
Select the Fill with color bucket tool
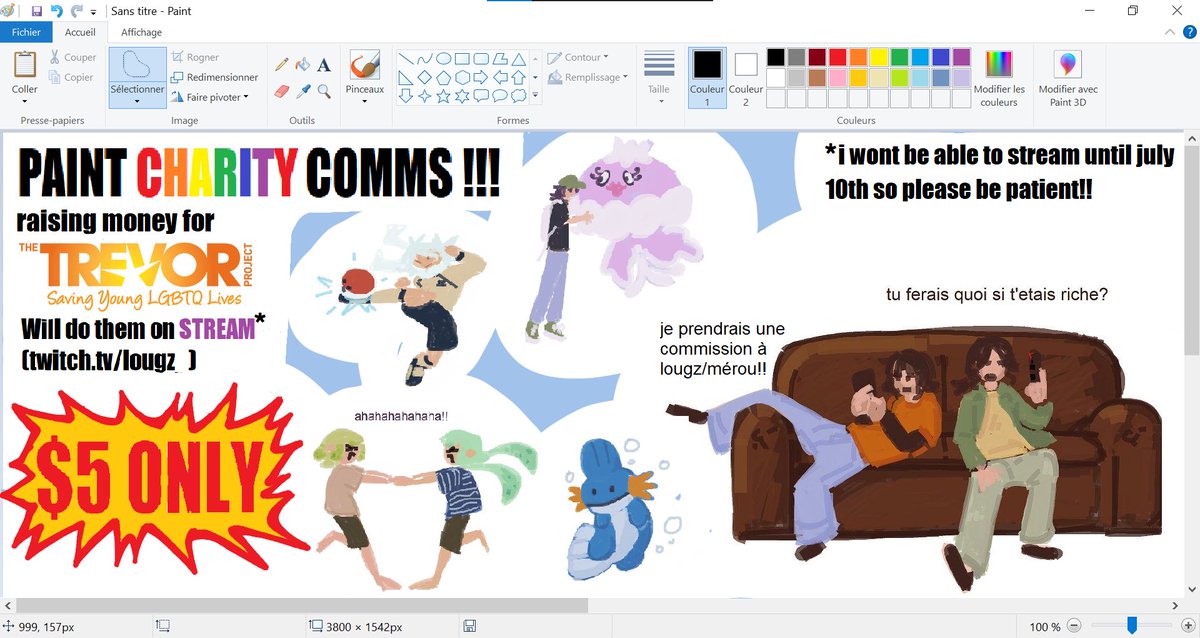click(x=303, y=65)
